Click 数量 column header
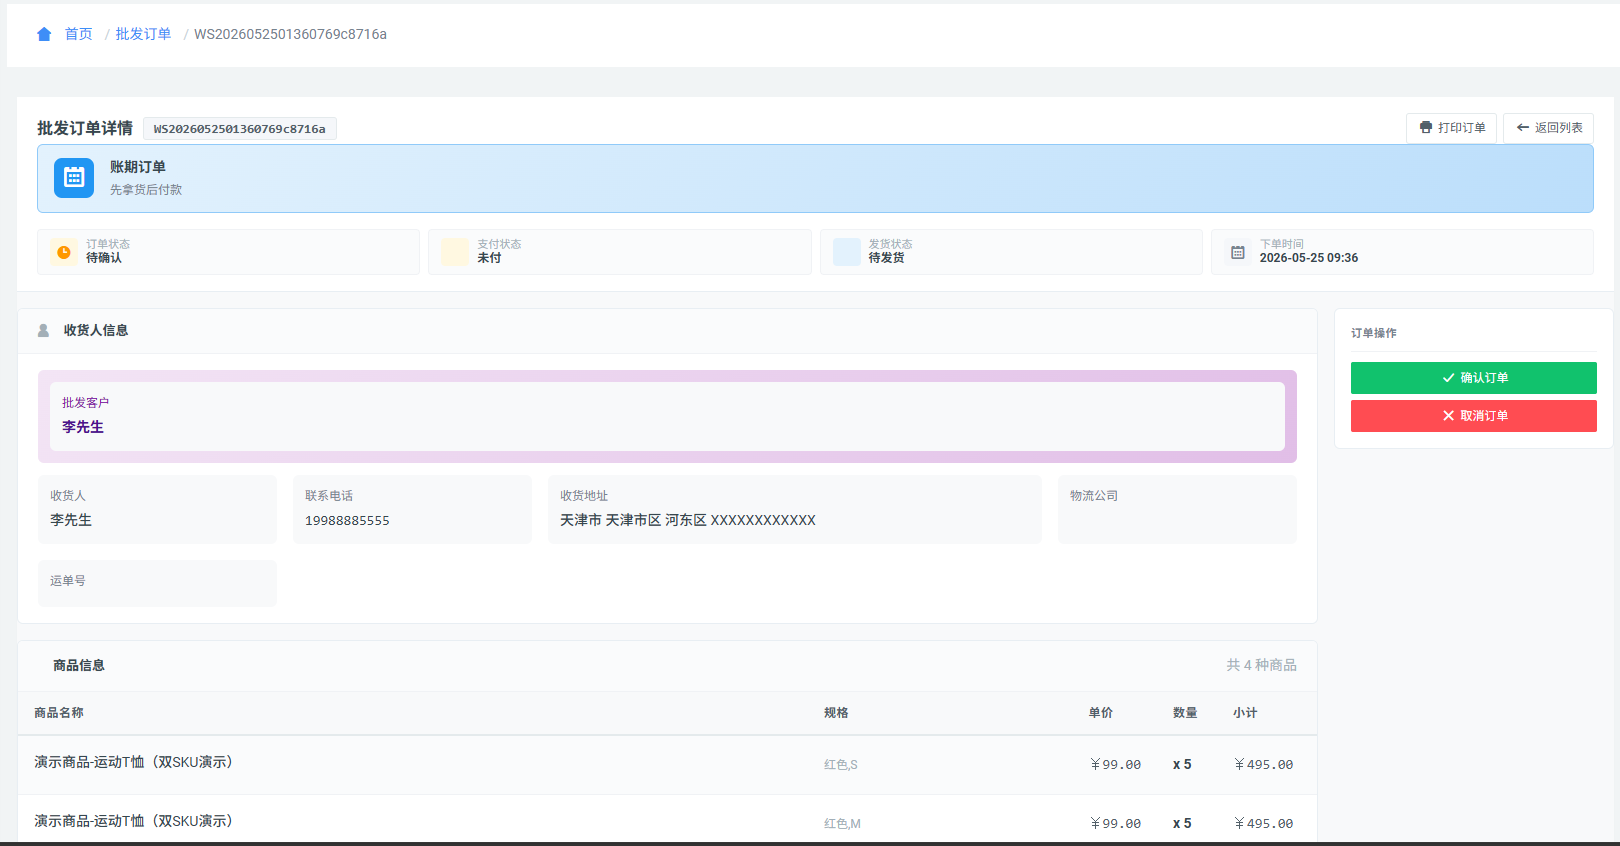Image resolution: width=1620 pixels, height=846 pixels. (x=1185, y=713)
